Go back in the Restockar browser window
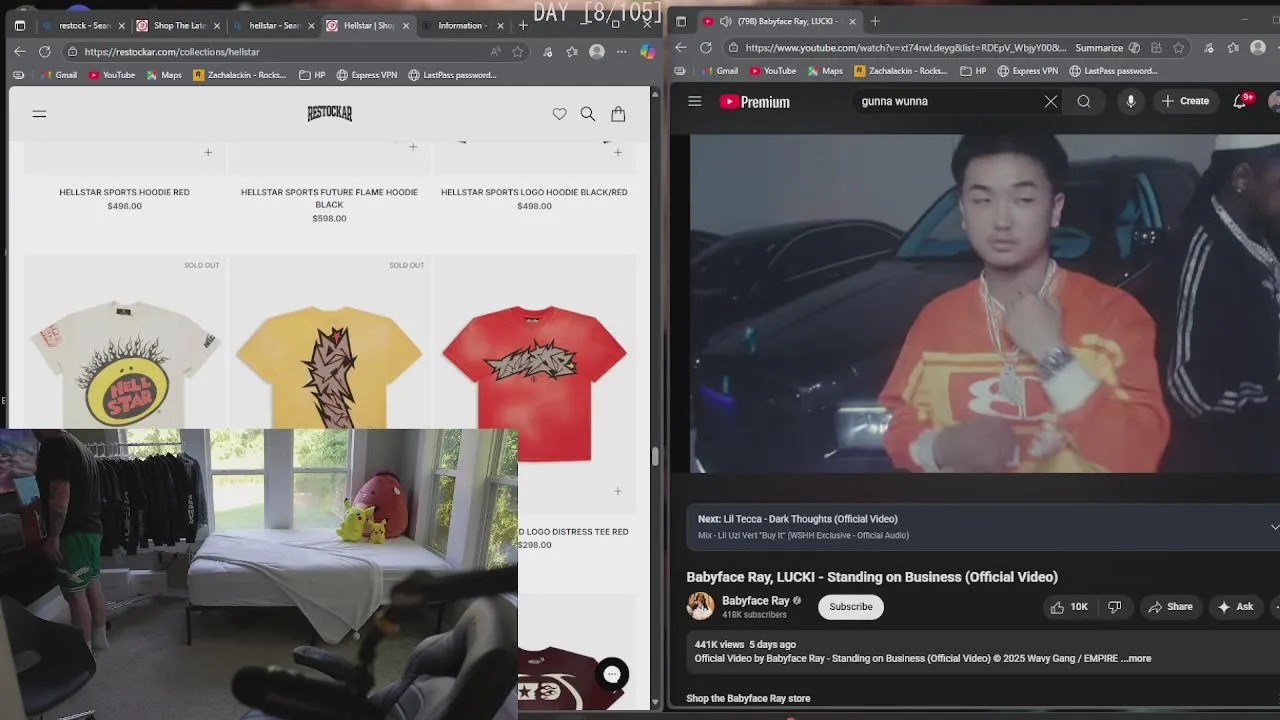This screenshot has width=1280, height=720. pyautogui.click(x=20, y=51)
